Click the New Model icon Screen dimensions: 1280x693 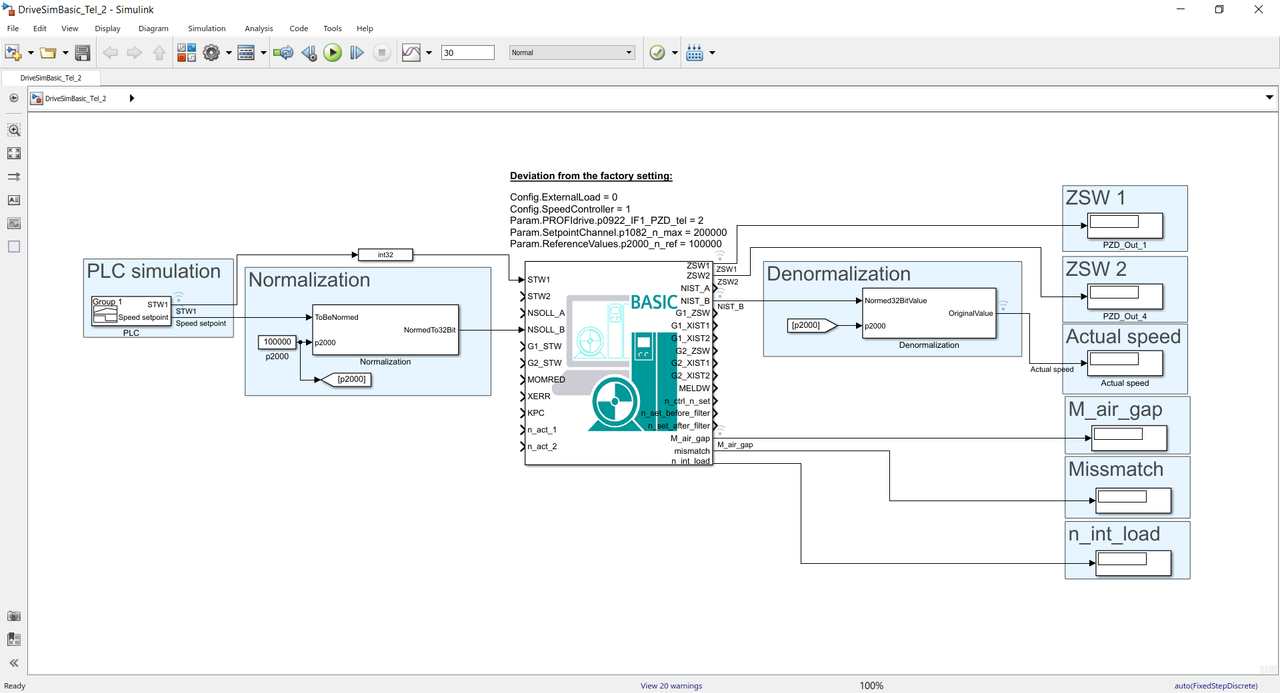click(13, 53)
